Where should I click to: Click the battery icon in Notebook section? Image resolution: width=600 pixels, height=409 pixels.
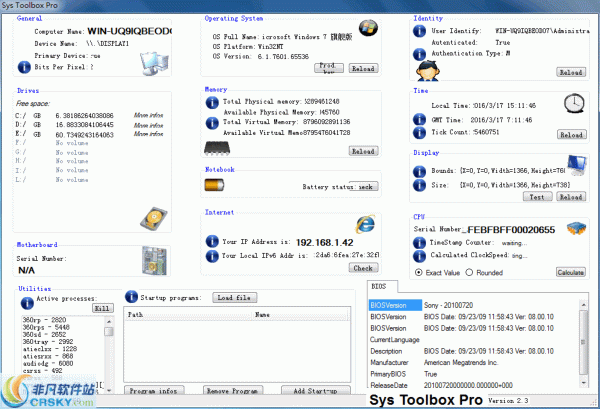click(x=214, y=185)
